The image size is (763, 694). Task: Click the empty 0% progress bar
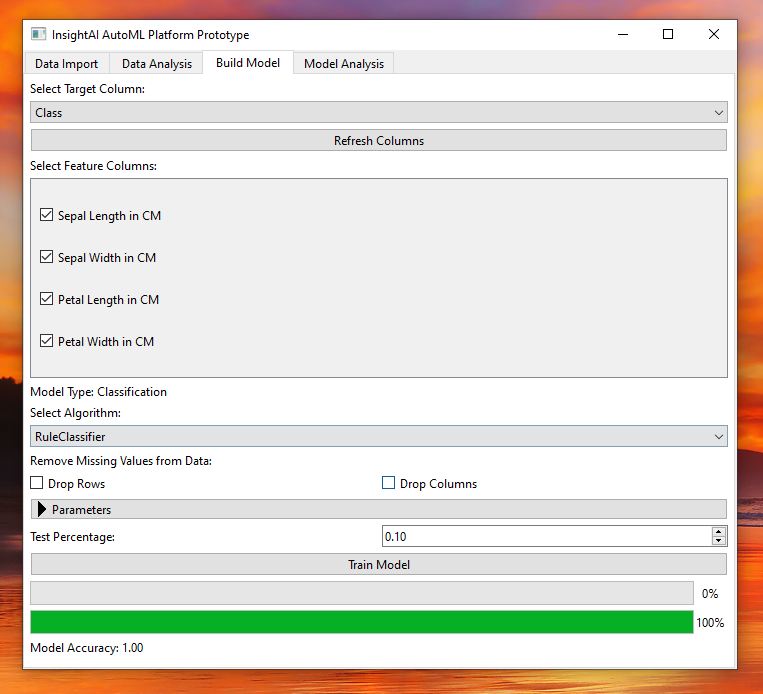pos(362,593)
